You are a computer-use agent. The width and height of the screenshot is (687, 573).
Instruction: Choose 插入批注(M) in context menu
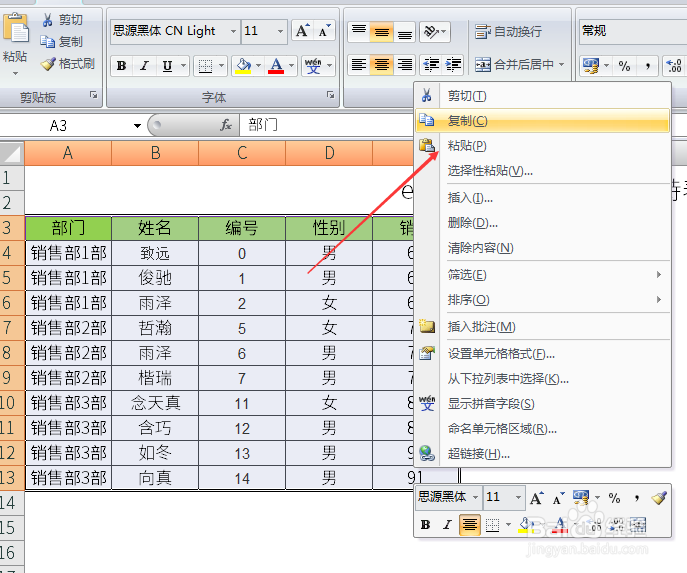pyautogui.click(x=542, y=327)
